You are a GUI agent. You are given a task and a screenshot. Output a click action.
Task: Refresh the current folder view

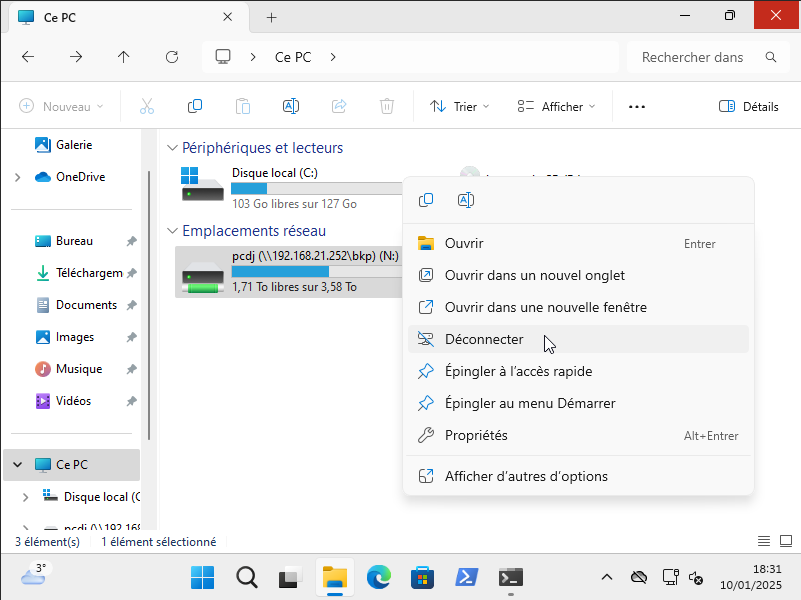[x=172, y=57]
